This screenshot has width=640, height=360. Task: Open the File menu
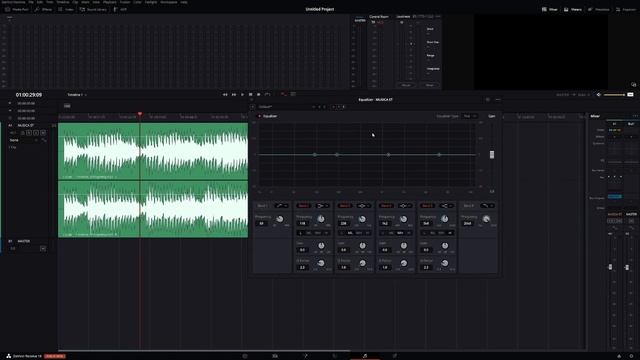[31, 2]
